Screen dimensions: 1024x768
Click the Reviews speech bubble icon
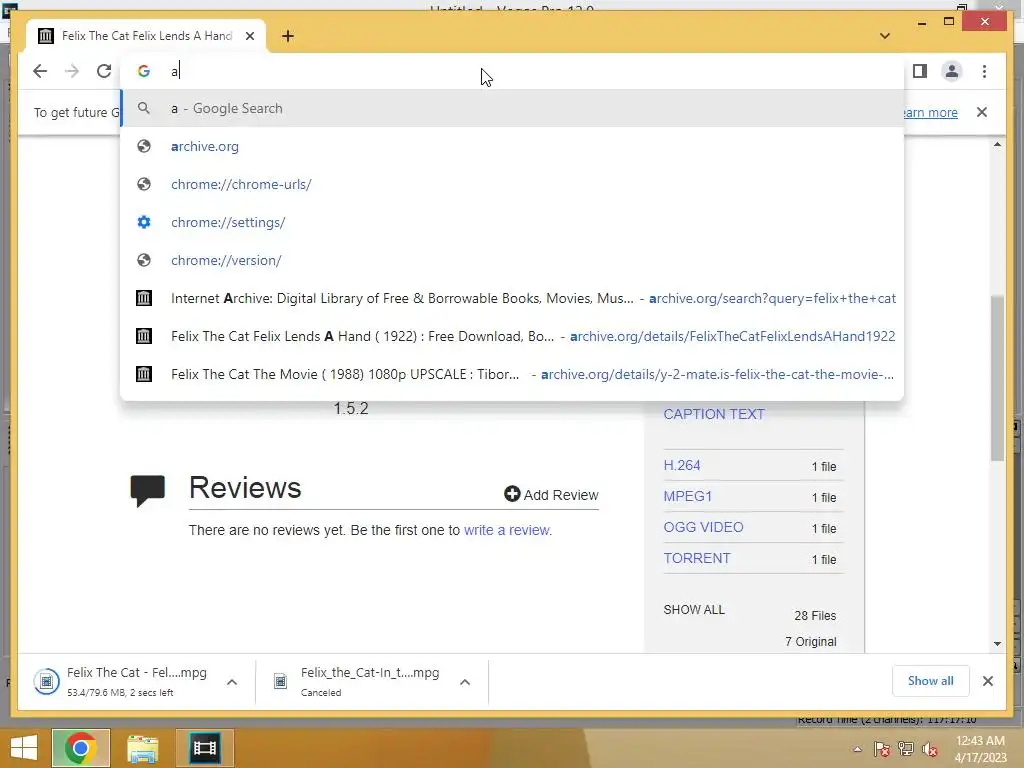click(148, 491)
